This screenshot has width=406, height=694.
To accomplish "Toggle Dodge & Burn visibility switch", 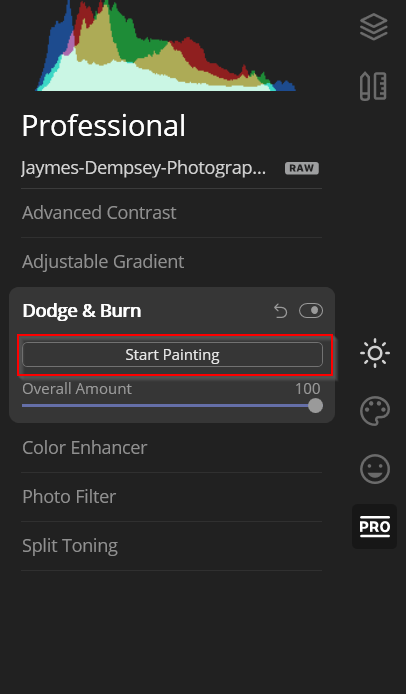I will click(311, 311).
